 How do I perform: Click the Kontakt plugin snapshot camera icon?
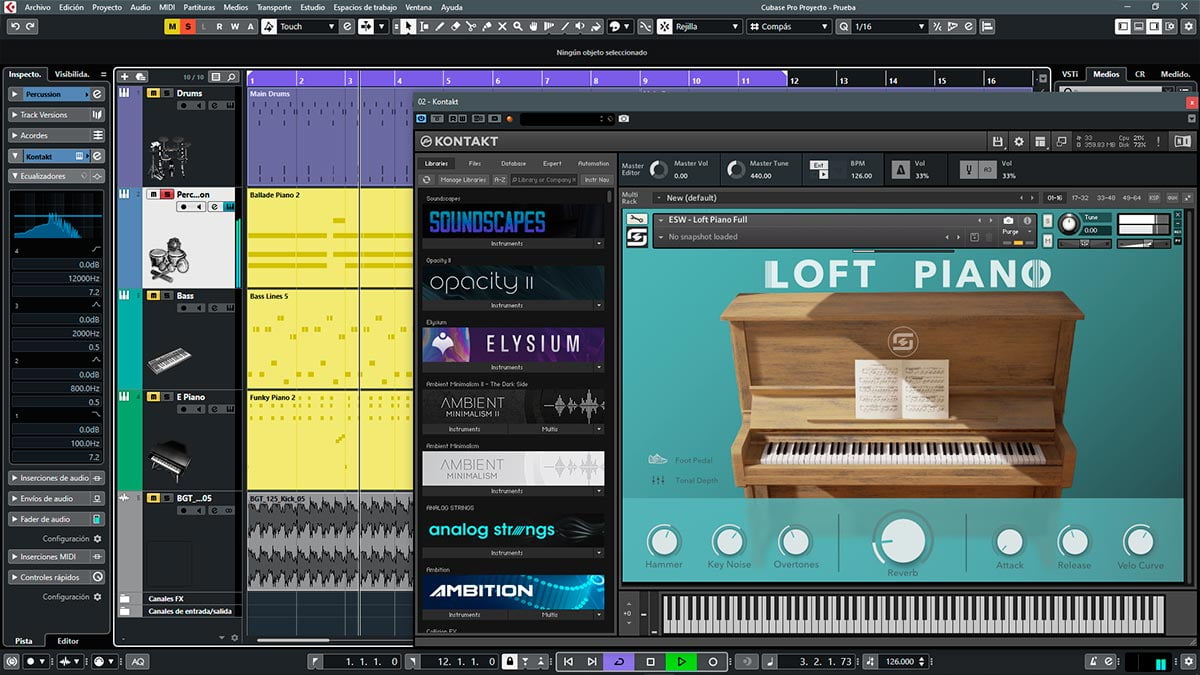(x=624, y=119)
